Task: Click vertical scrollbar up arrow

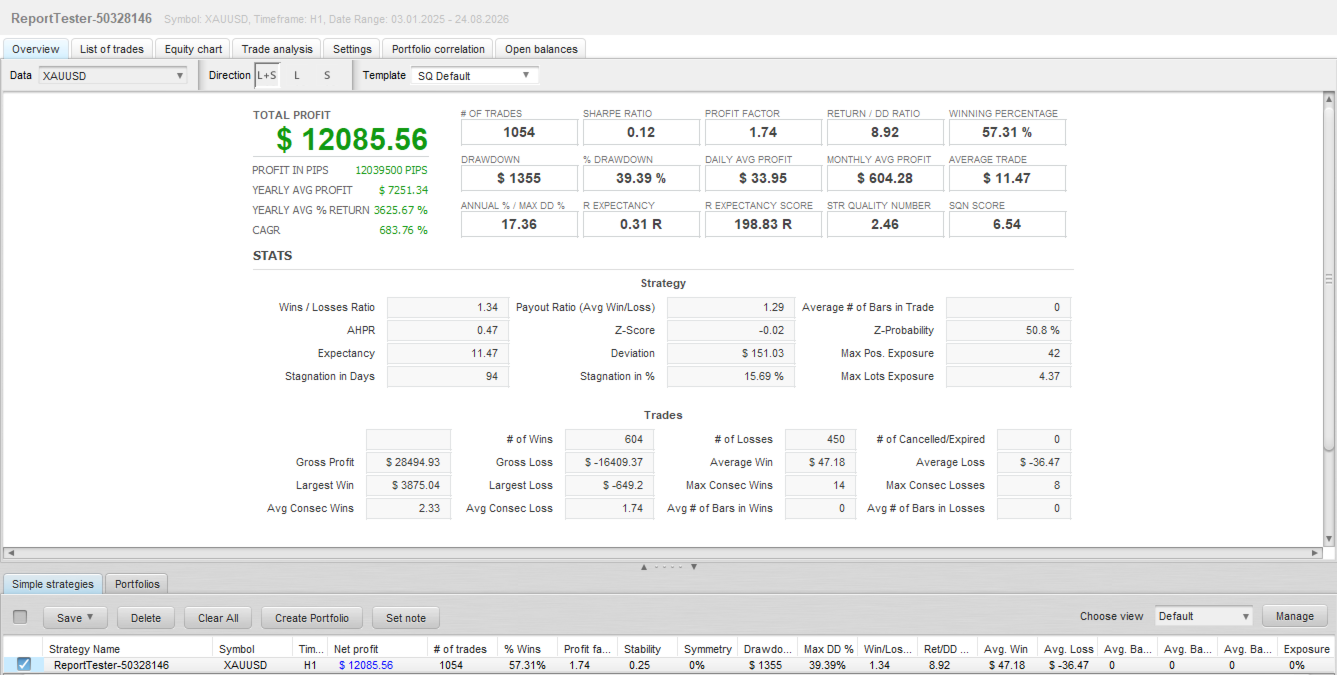Action: coord(1328,100)
